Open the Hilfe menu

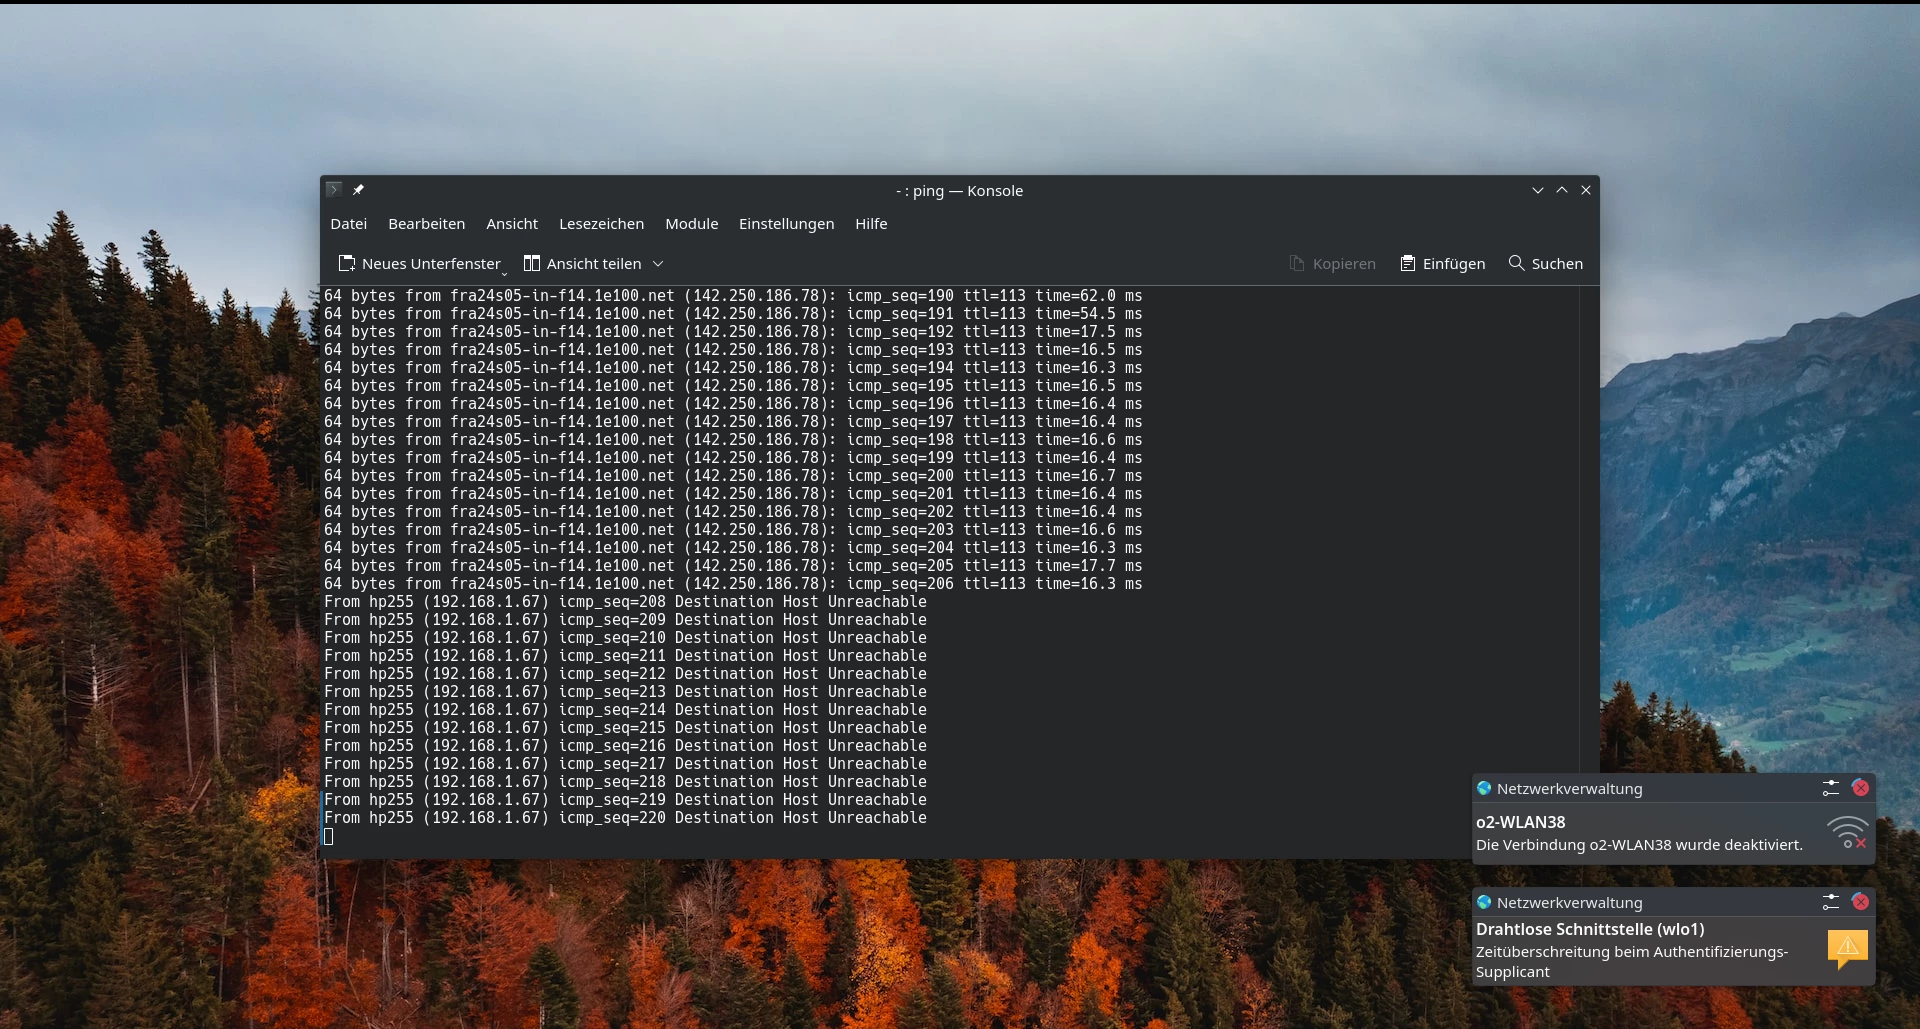pyautogui.click(x=871, y=224)
